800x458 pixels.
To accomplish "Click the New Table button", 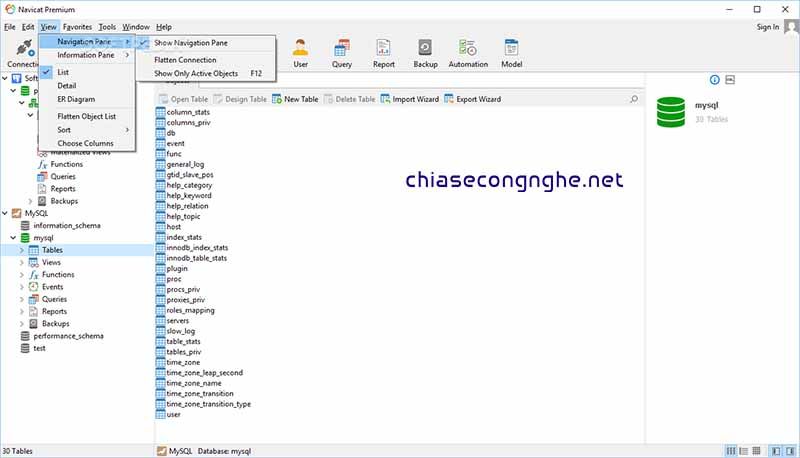I will 295,99.
